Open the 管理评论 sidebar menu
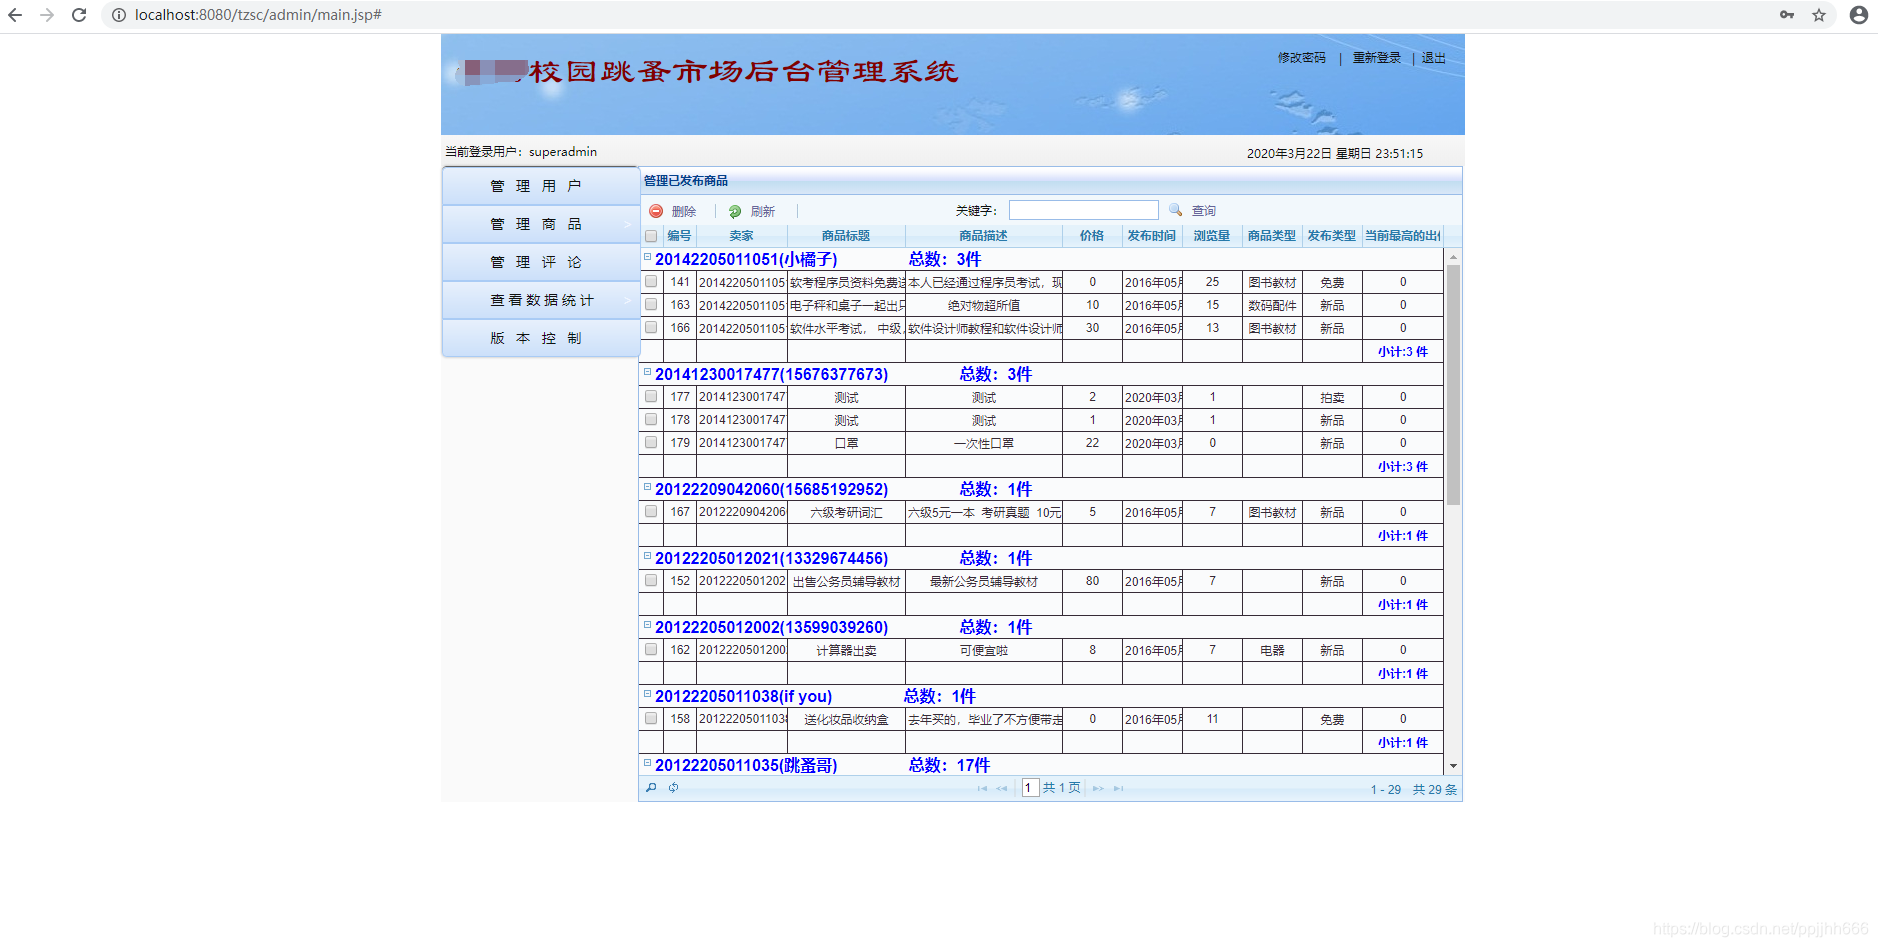This screenshot has height=947, width=1878. coord(540,262)
